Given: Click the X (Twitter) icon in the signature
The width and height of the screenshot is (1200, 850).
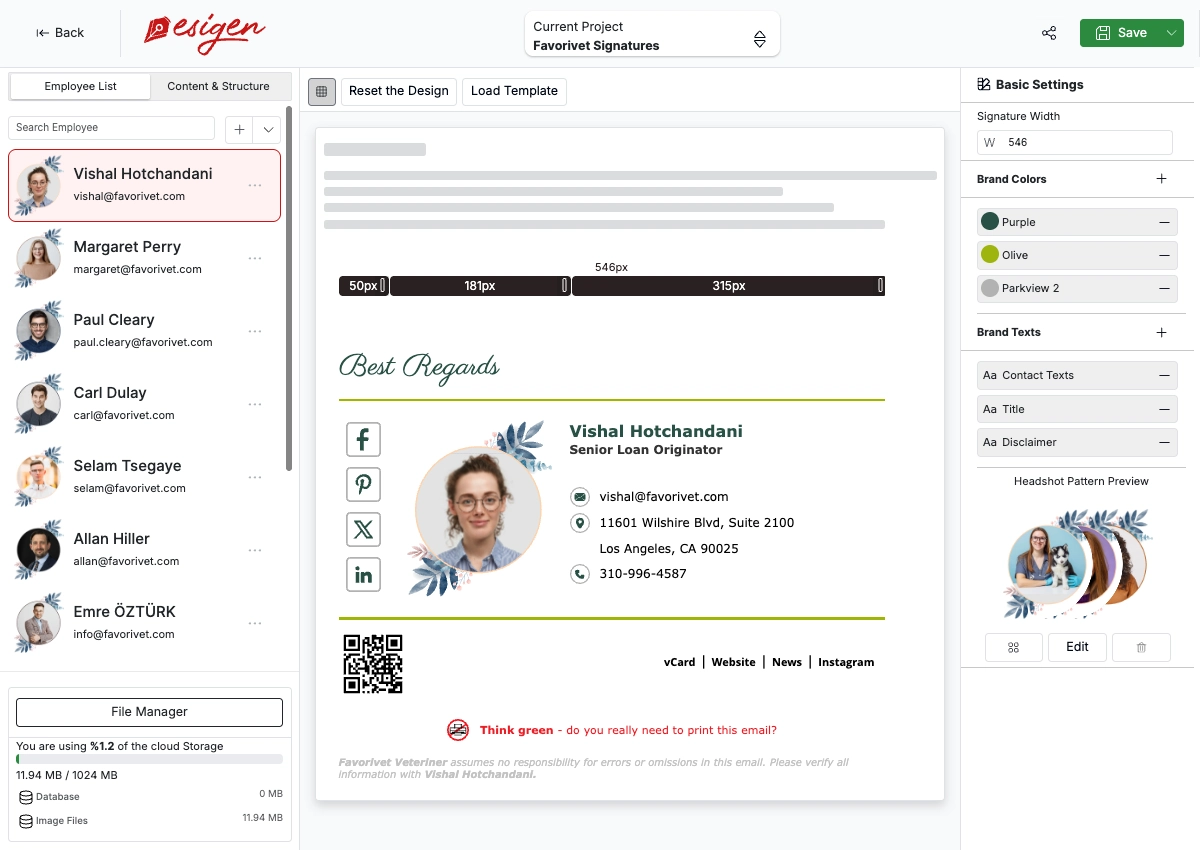Looking at the screenshot, I should click(363, 529).
